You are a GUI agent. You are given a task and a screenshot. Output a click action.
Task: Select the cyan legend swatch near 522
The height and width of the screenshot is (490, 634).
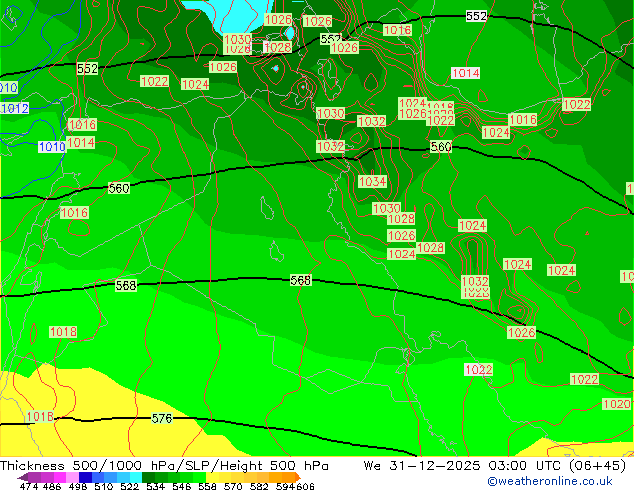136,477
